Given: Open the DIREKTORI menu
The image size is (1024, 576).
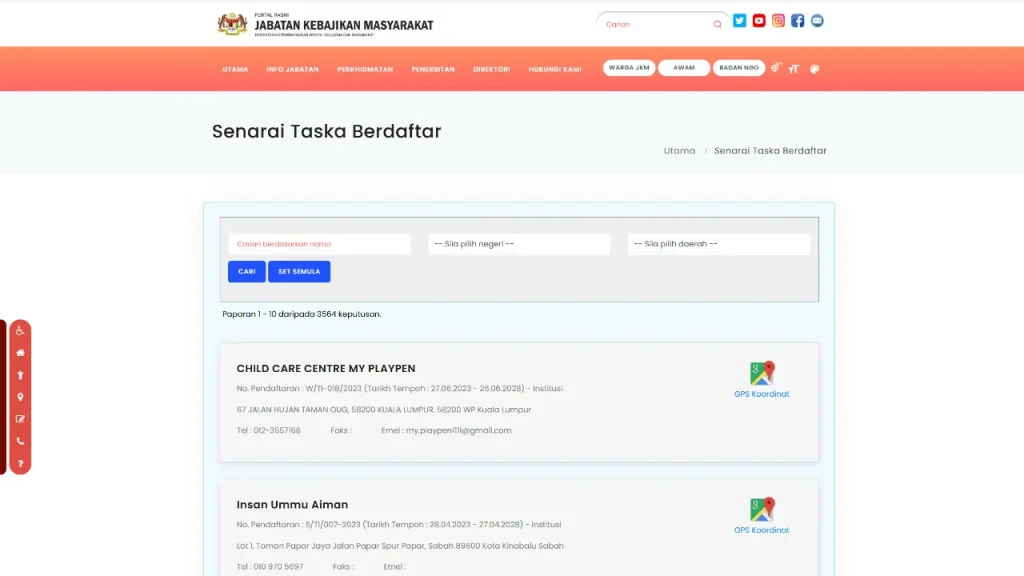Looking at the screenshot, I should [492, 69].
